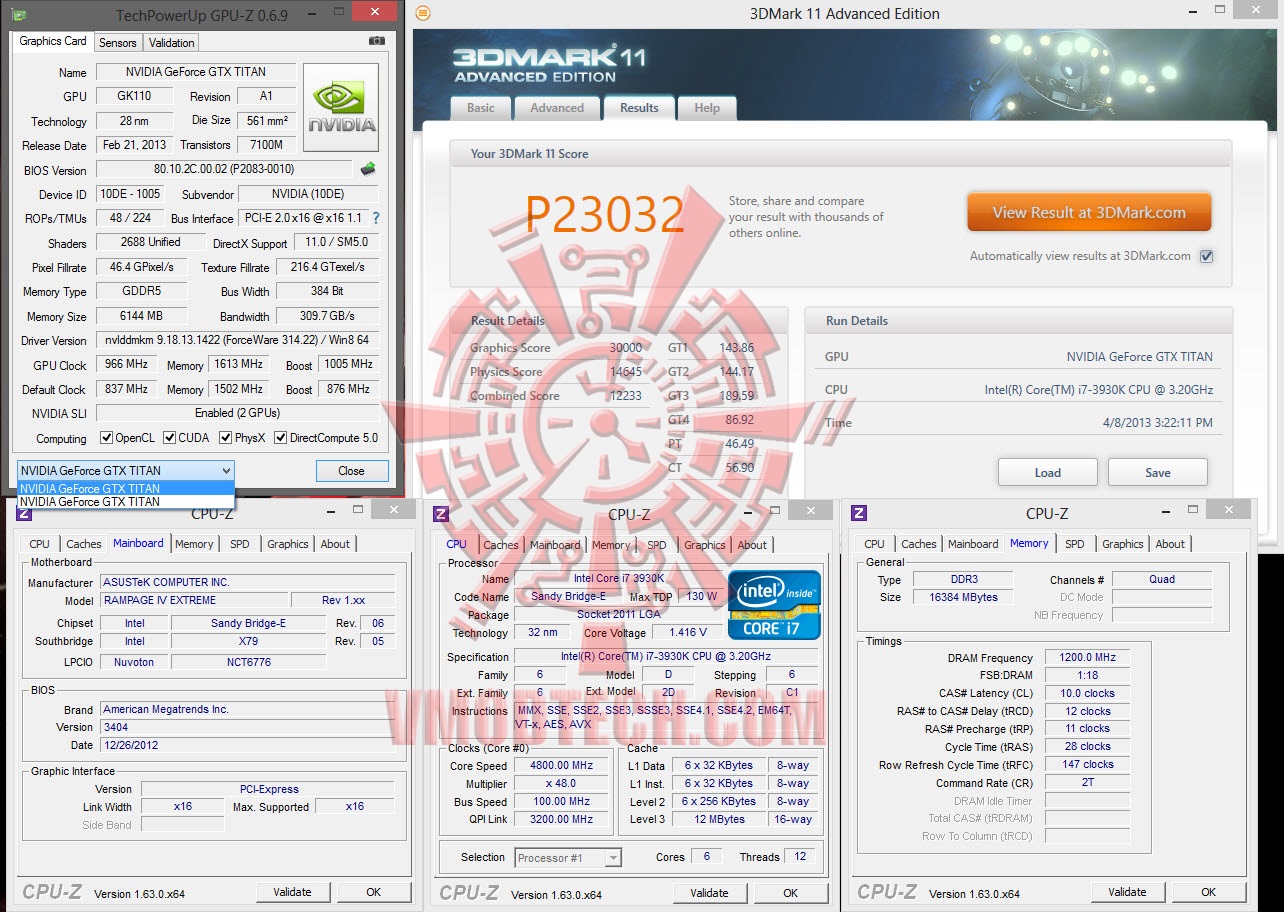Open SPD tab in CPU-Z Memory window
The width and height of the screenshot is (1284, 912).
pyautogui.click(x=1075, y=544)
